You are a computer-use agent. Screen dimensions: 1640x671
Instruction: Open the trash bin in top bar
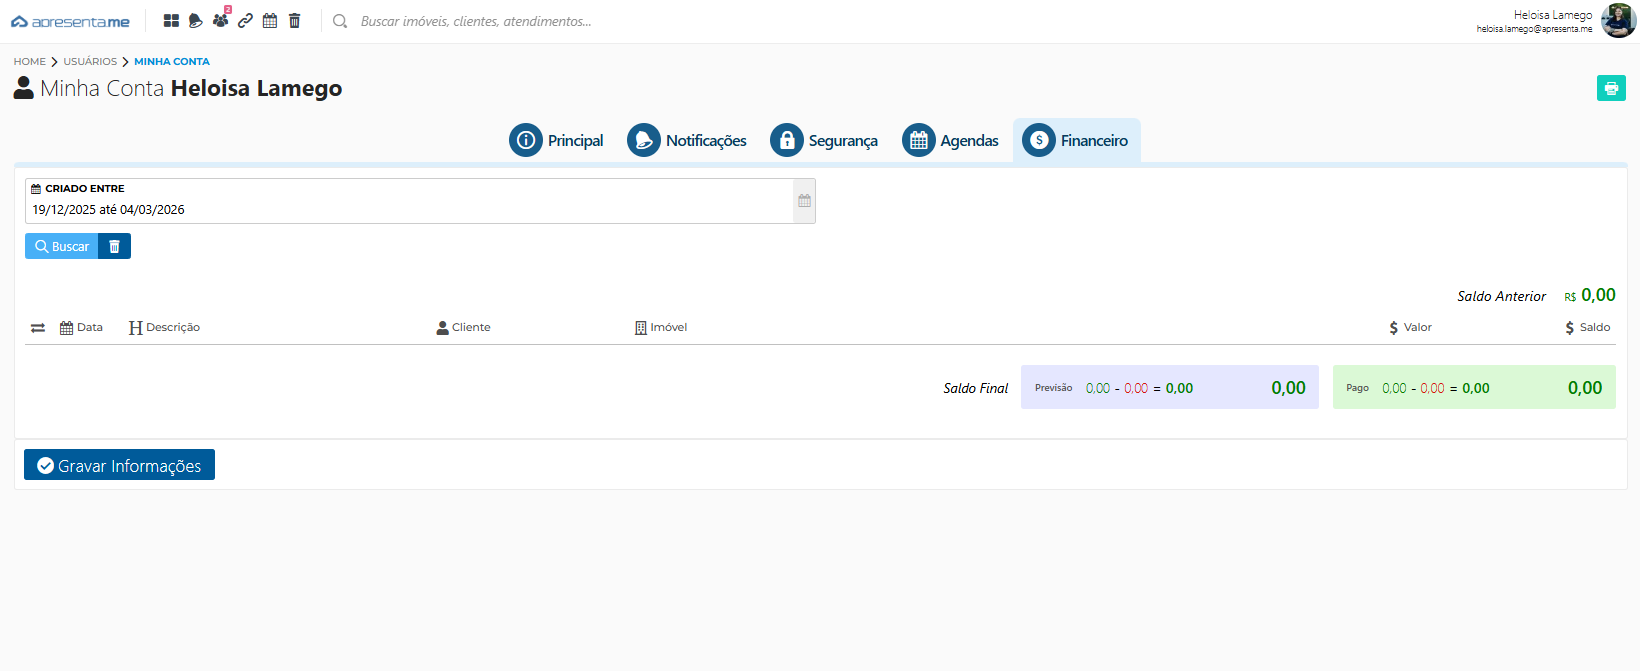tap(294, 21)
